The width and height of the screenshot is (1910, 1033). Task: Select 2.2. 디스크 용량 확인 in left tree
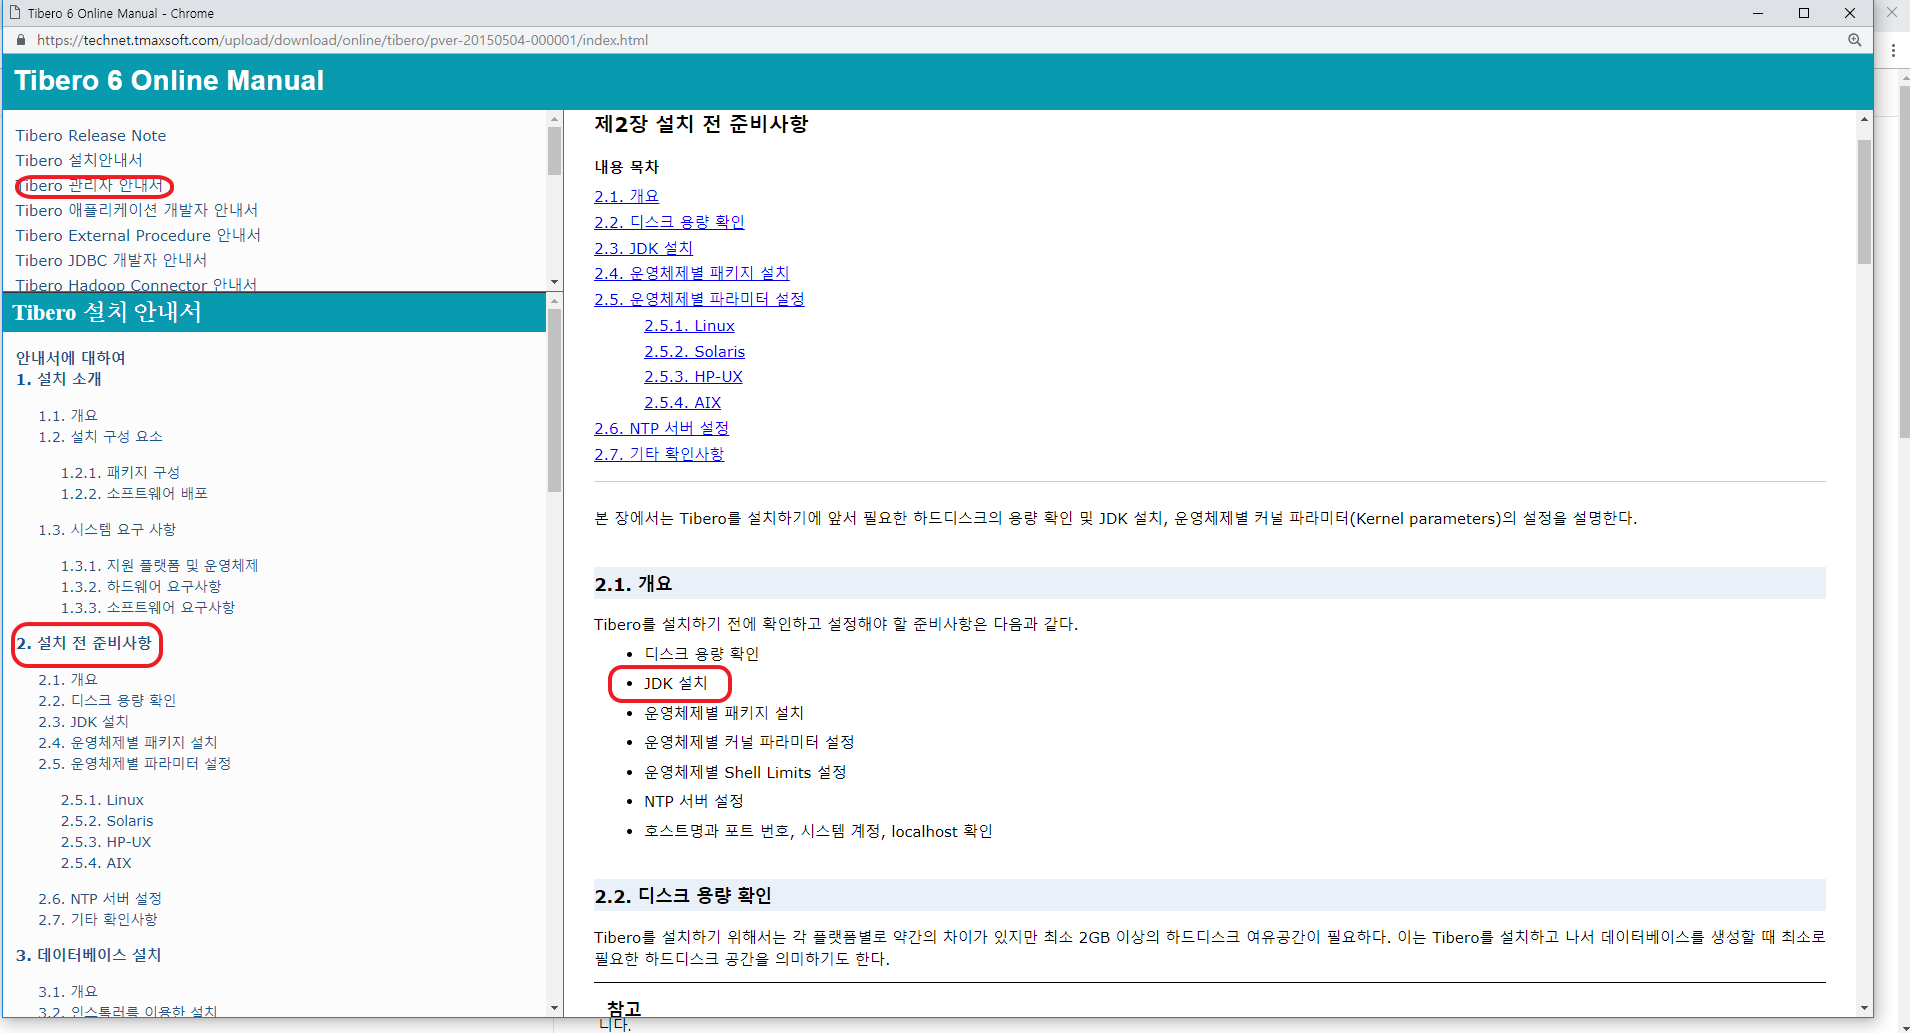pos(107,700)
